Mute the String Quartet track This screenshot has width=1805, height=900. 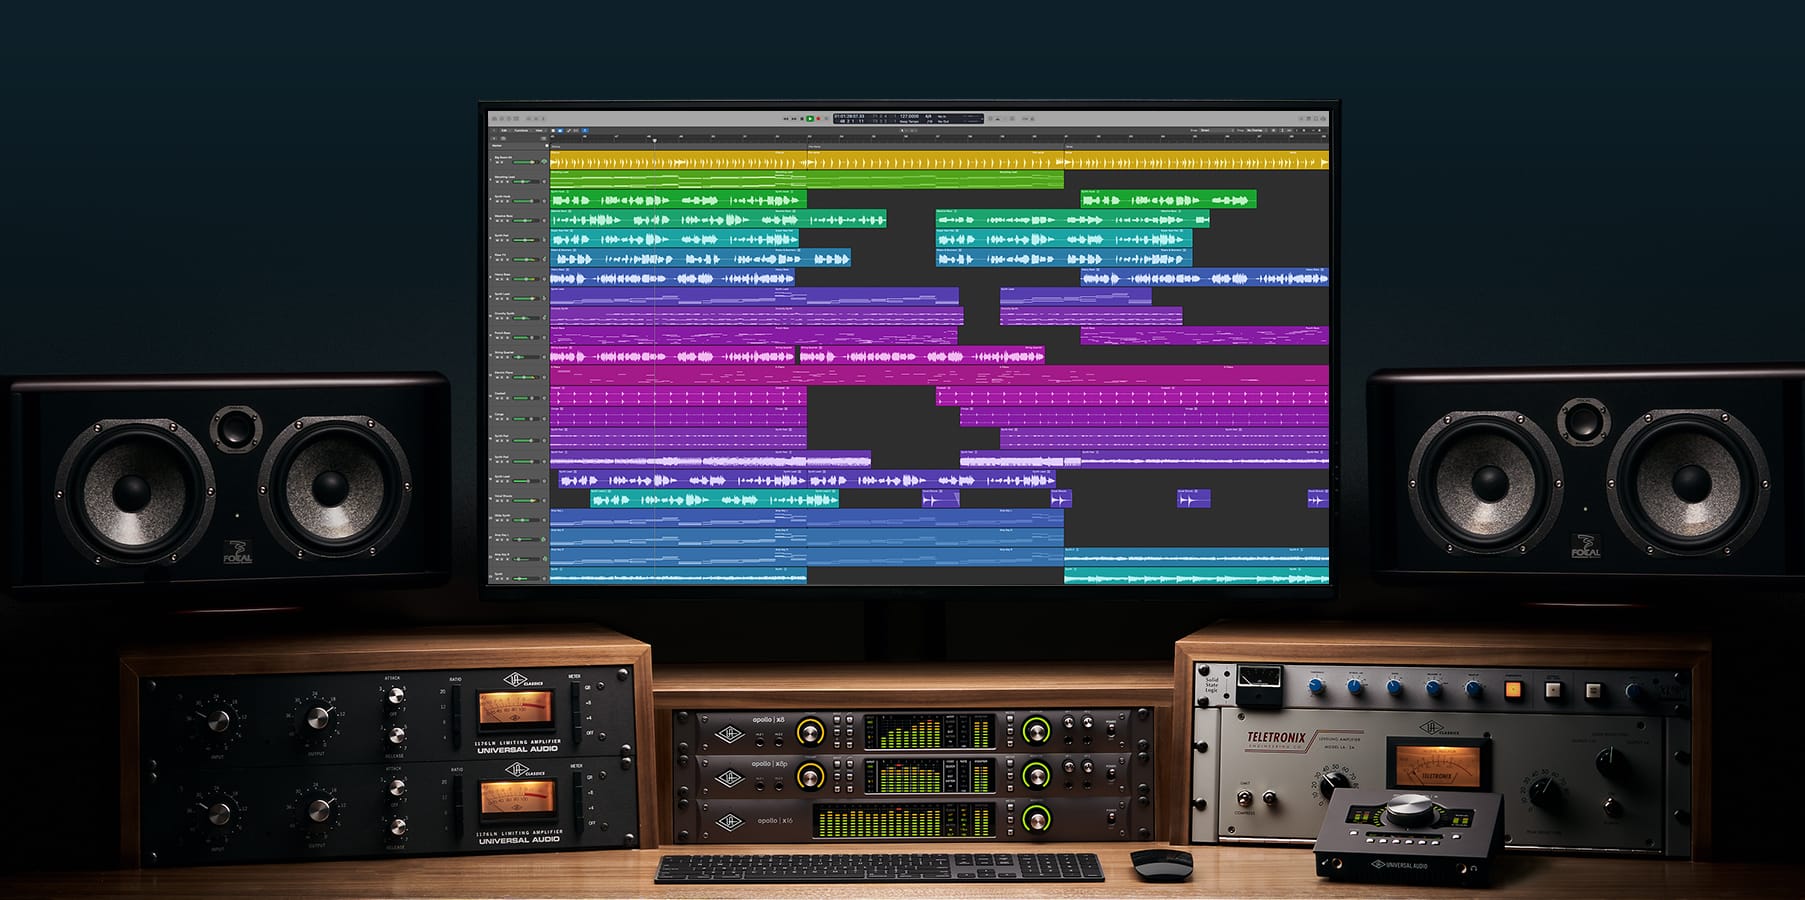click(x=497, y=357)
